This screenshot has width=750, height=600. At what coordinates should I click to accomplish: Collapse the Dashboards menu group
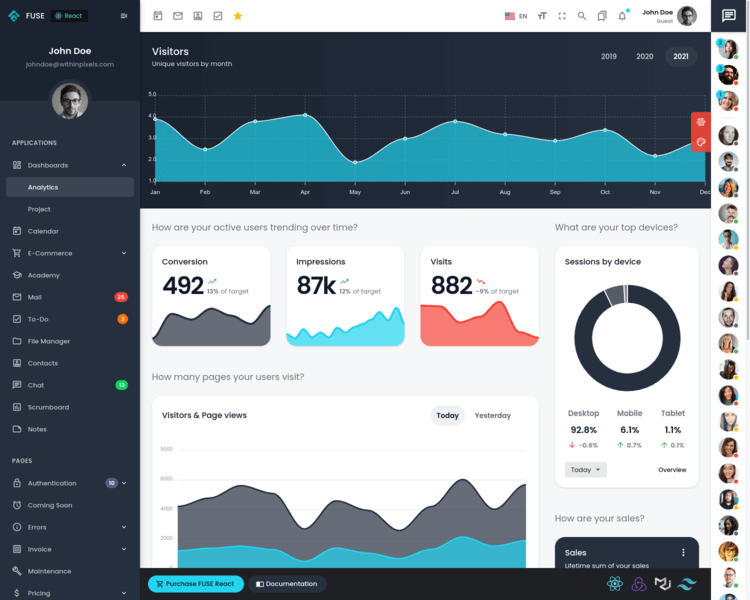(70, 165)
